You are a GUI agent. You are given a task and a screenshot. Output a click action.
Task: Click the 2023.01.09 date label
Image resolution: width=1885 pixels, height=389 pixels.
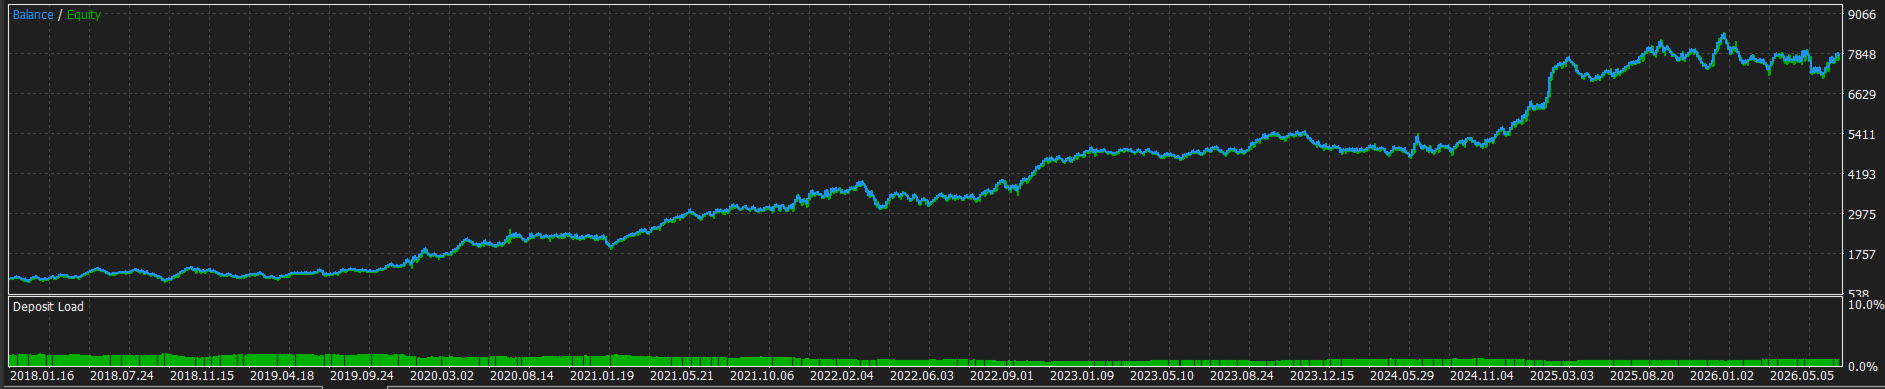(1082, 376)
